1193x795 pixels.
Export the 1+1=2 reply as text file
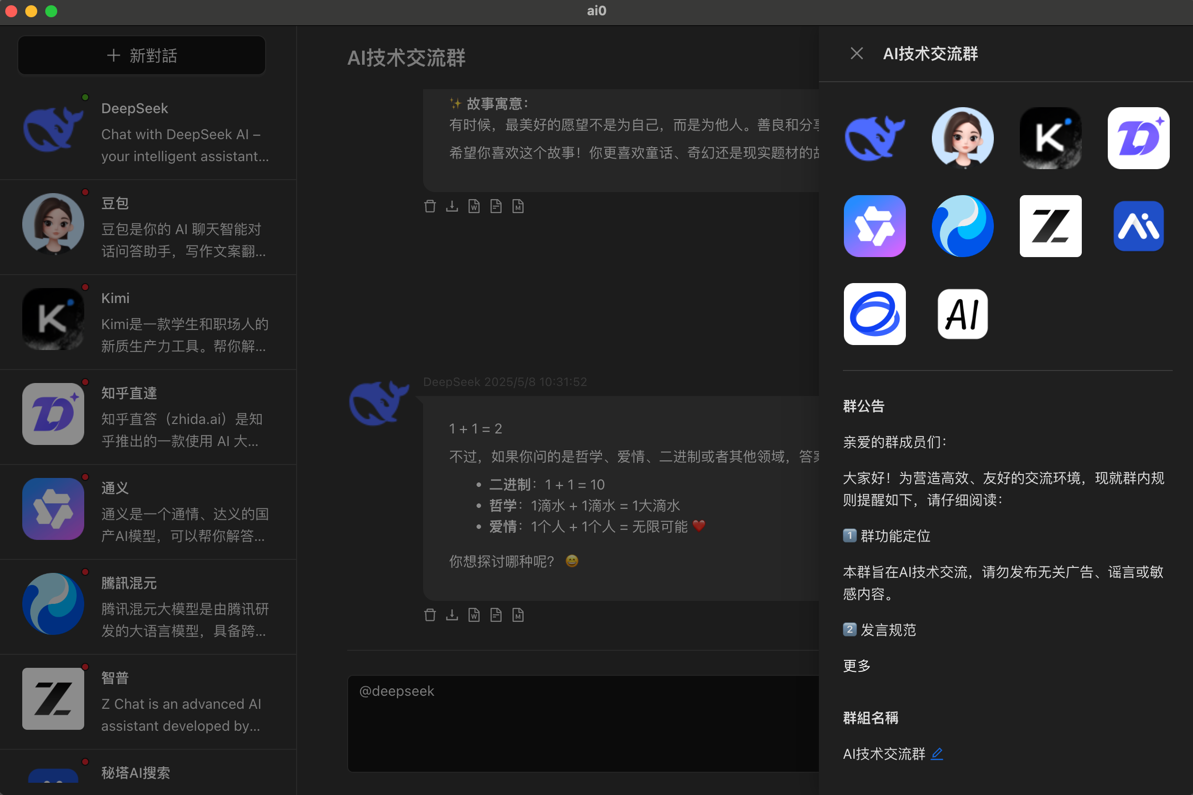[x=496, y=615]
